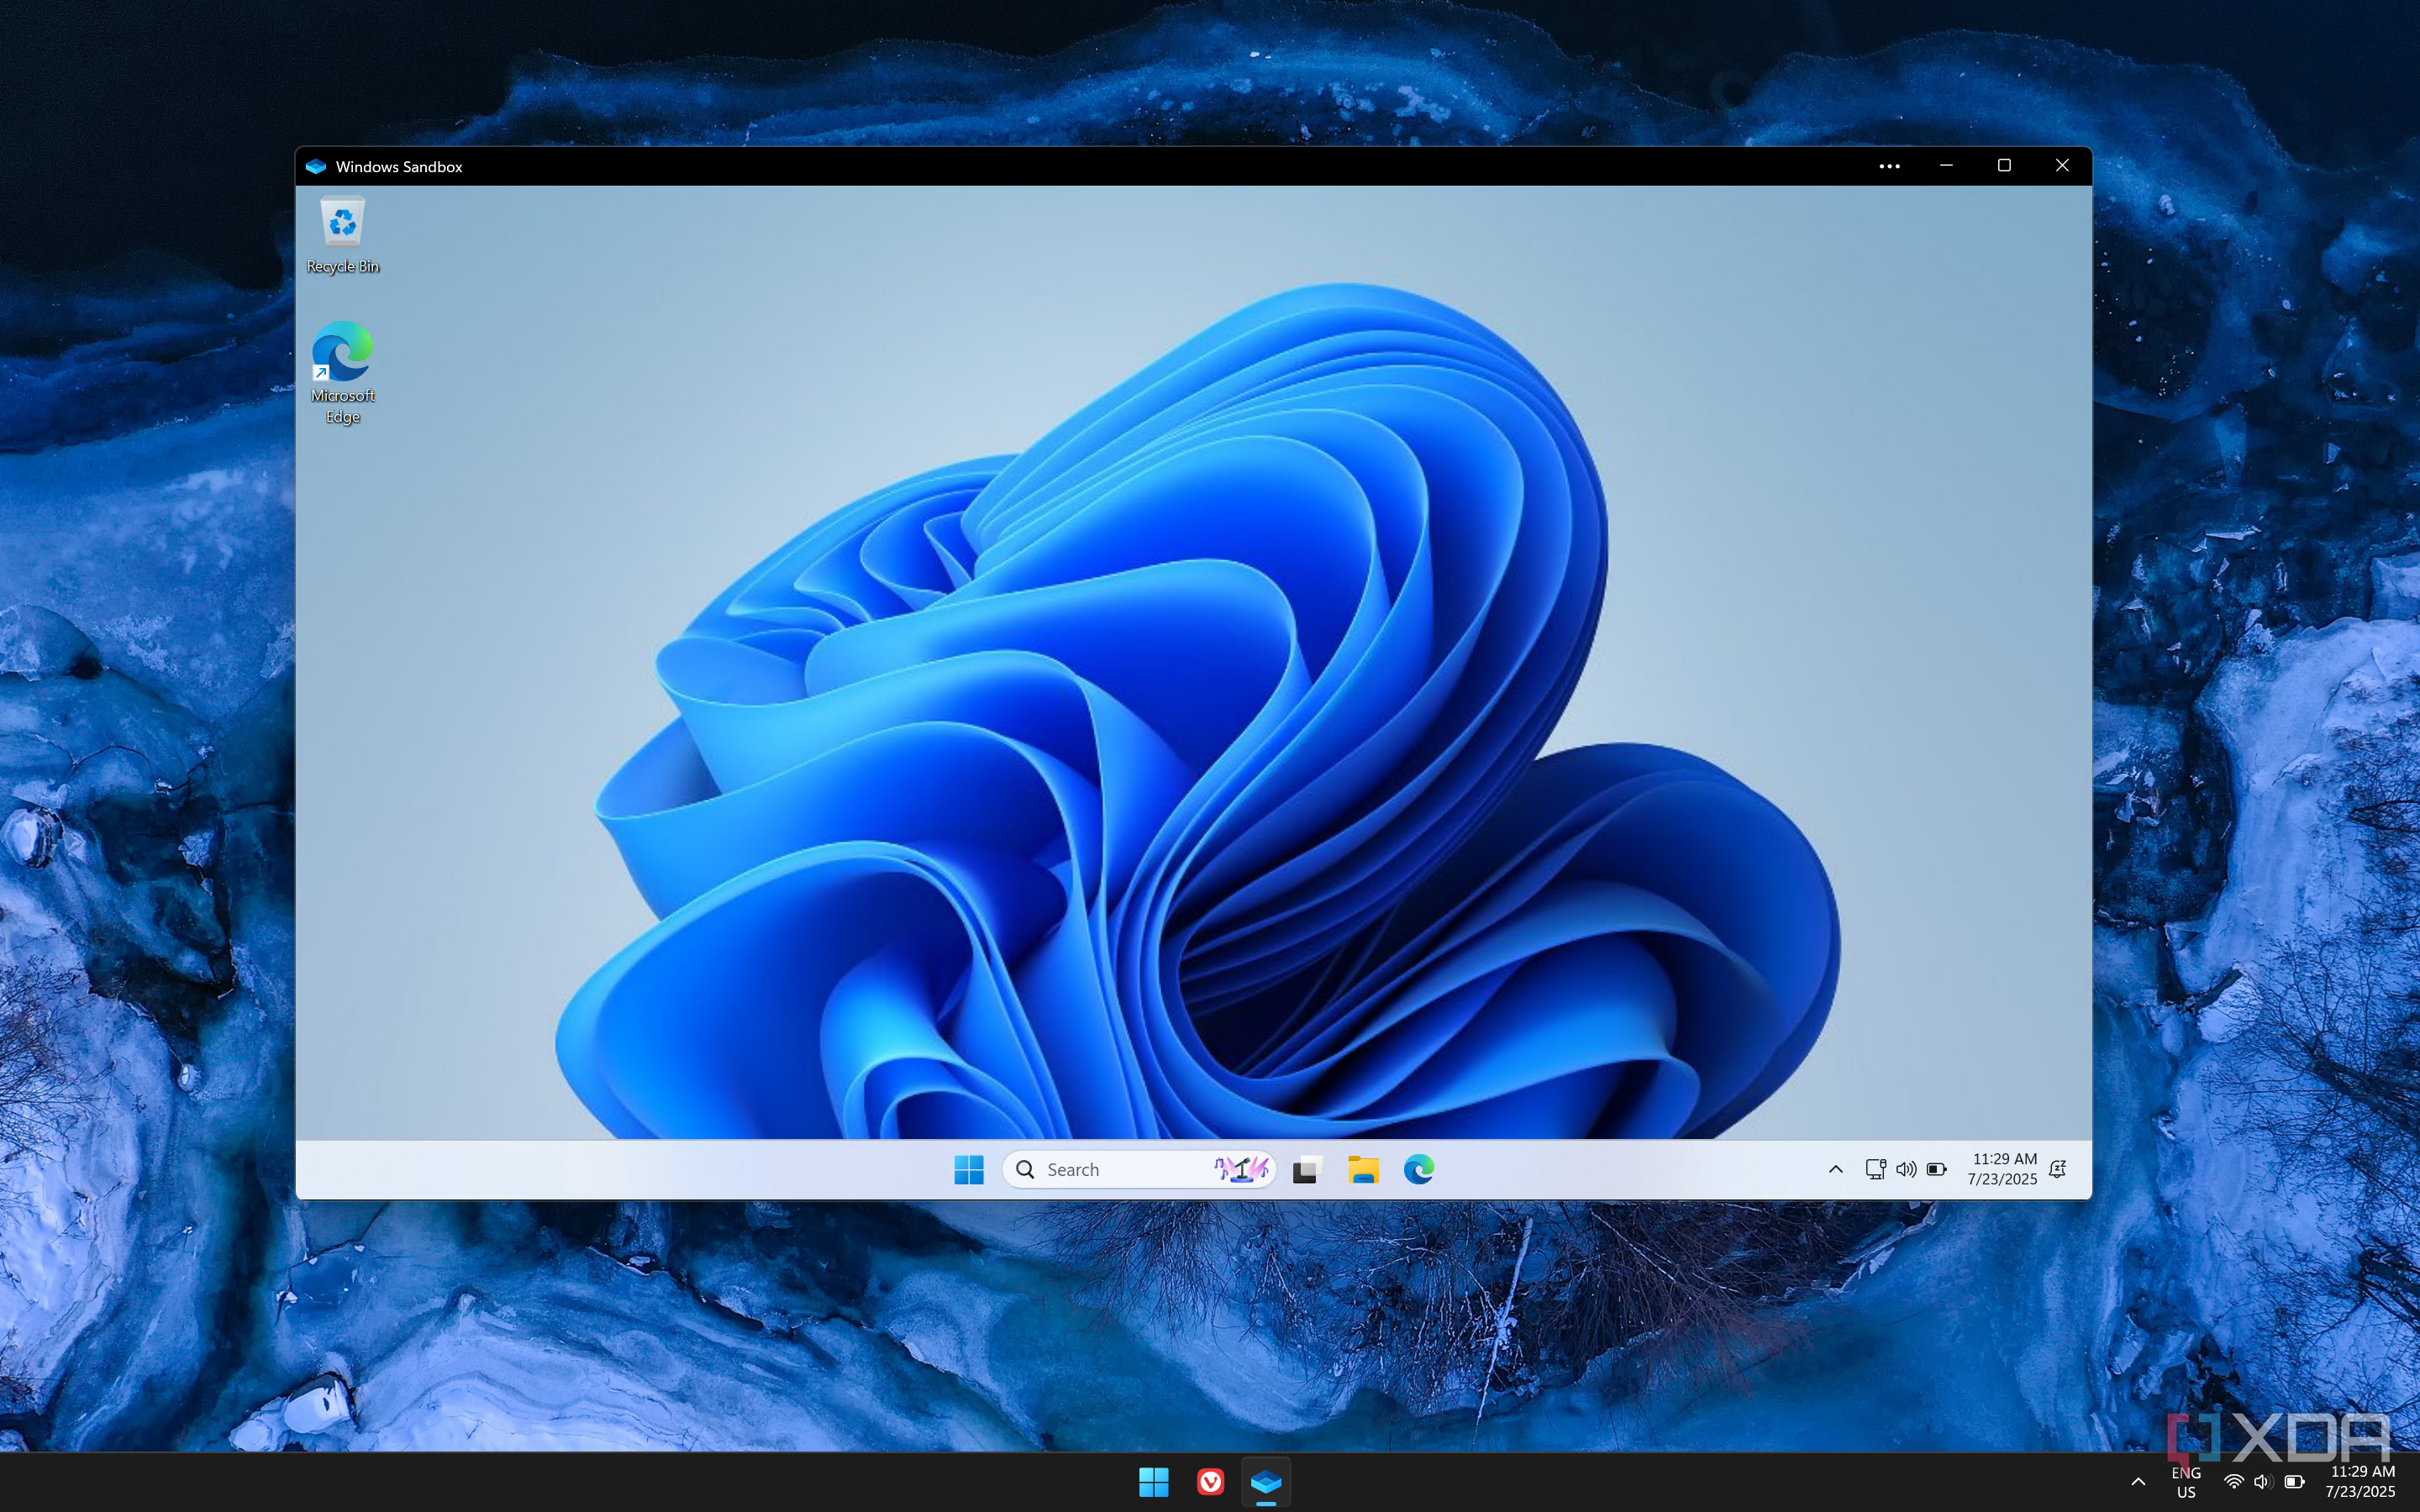Image resolution: width=2420 pixels, height=1512 pixels.
Task: Open the Windows Sandbox three-dot menu
Action: pyautogui.click(x=1889, y=166)
